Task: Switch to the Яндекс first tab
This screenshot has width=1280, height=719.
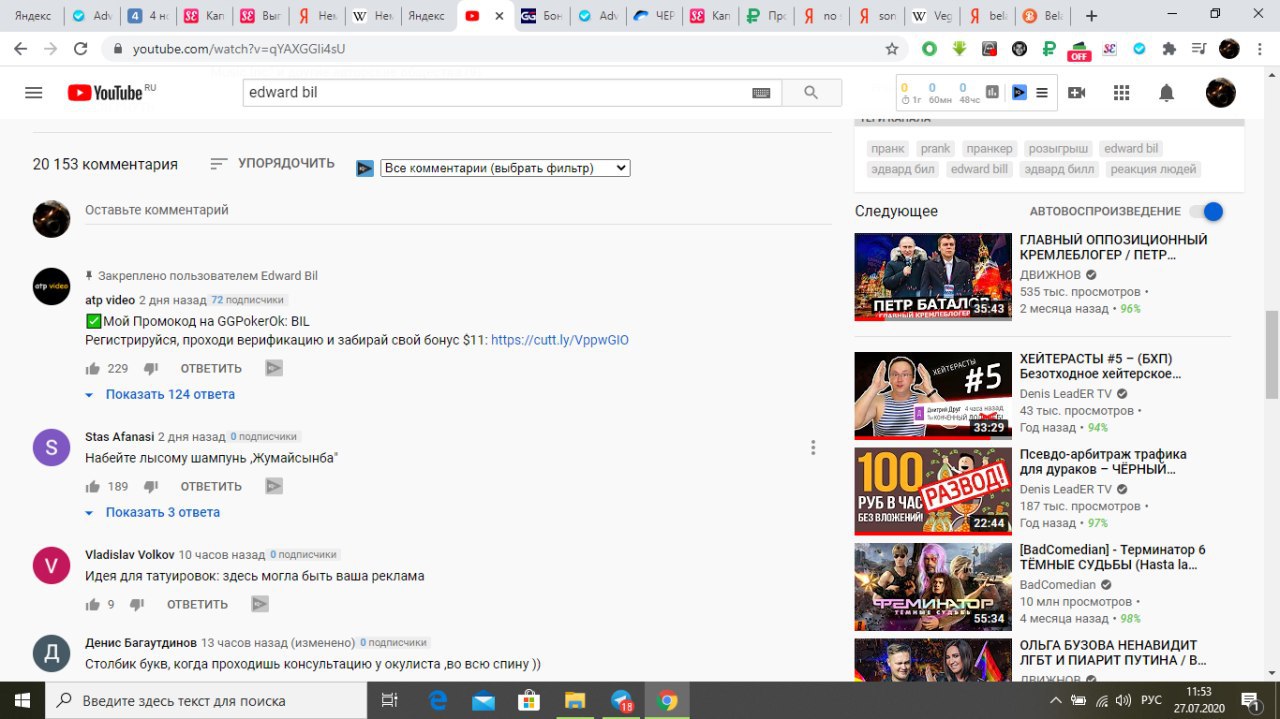Action: tap(33, 16)
